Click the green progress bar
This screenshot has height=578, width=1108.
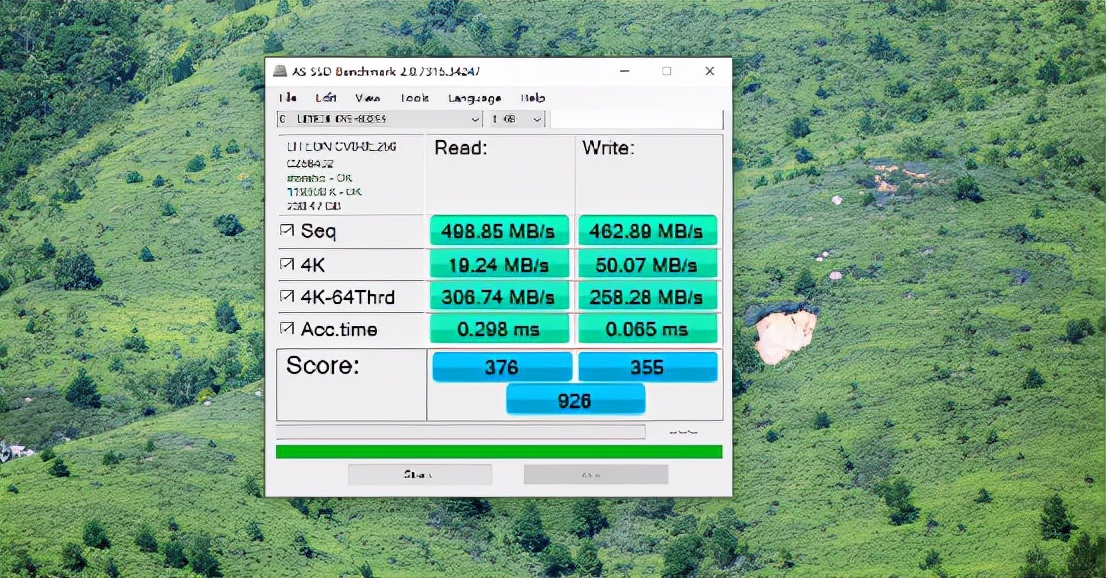click(x=498, y=451)
